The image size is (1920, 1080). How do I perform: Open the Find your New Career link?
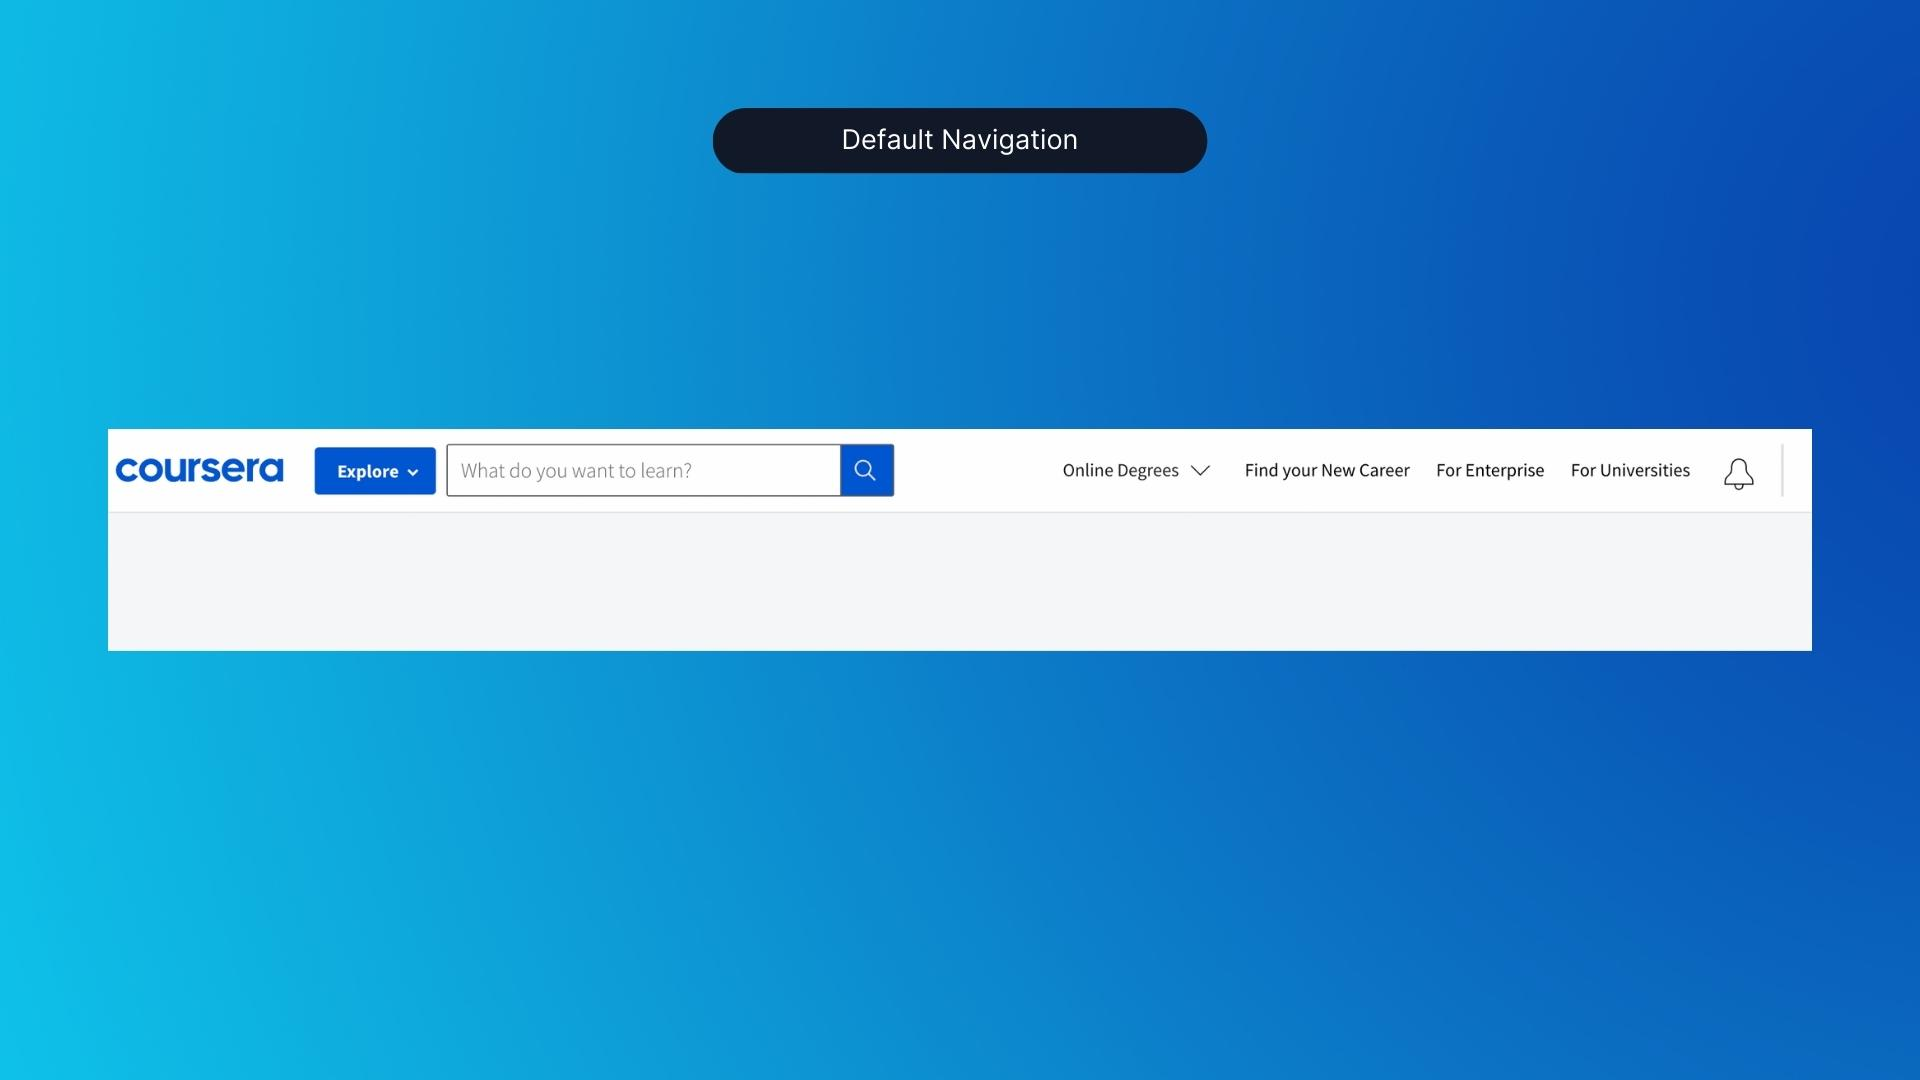(1327, 470)
